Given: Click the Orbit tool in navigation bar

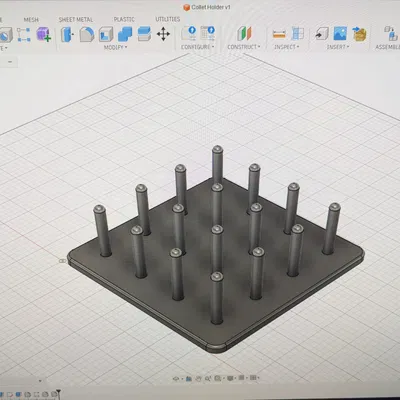Looking at the screenshot, I should tap(176, 378).
